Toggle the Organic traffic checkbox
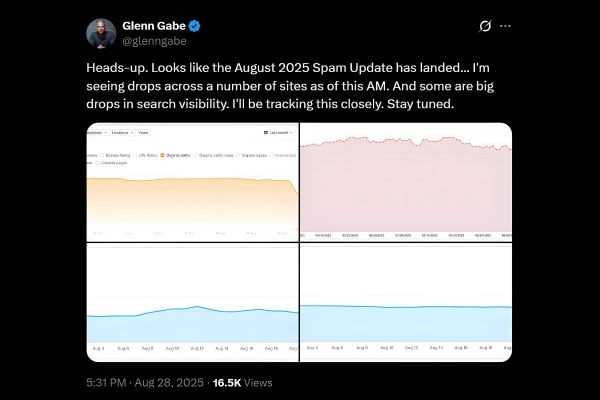Image resolution: width=600 pixels, height=400 pixels. tap(162, 156)
